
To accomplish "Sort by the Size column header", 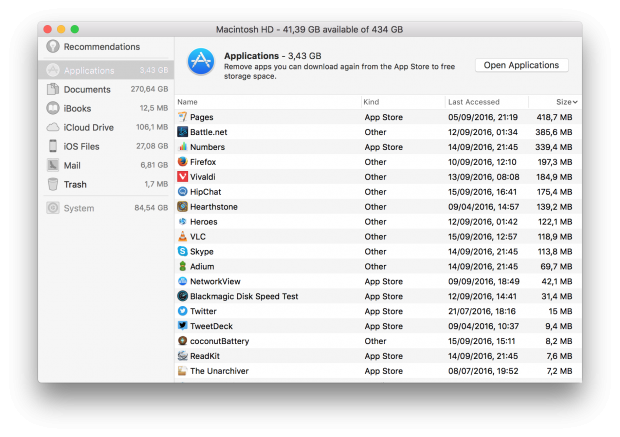I will click(x=567, y=102).
